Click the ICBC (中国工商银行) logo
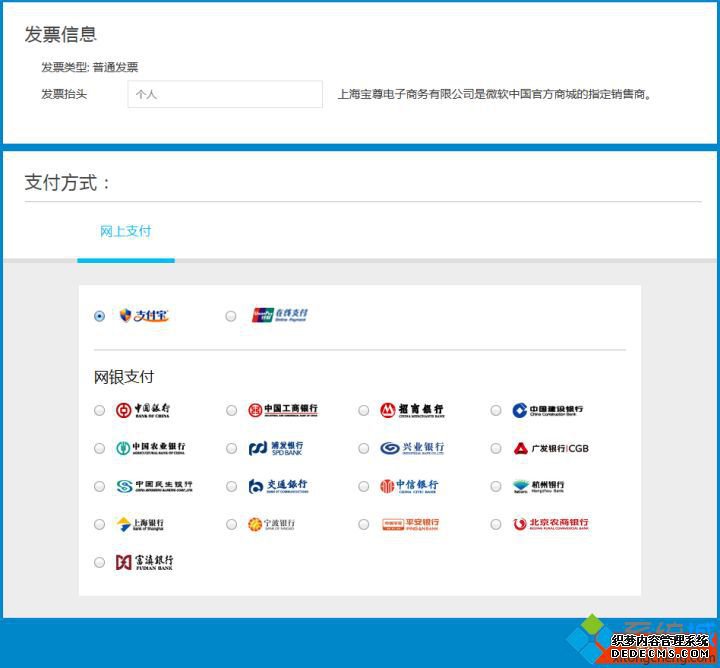Screen dimensions: 720x668 283,410
